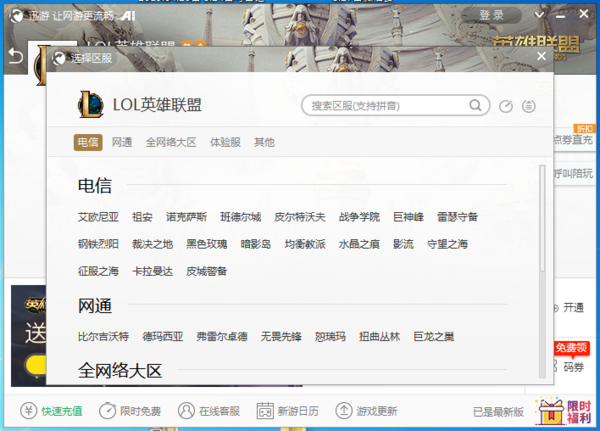This screenshot has height=431, width=600.
Task: Click 已是最新版 status text
Action: pos(498,412)
